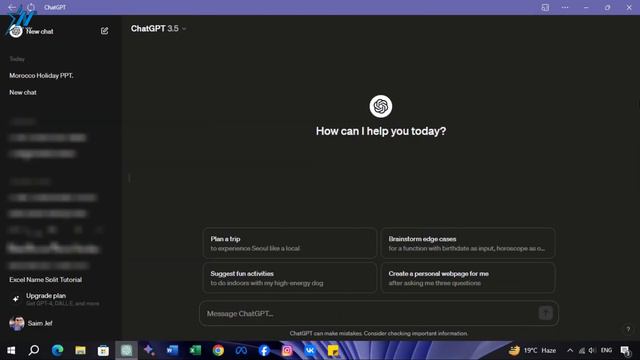Open the Excel Name Split Tutorial chat
640x360 pixels.
point(46,280)
